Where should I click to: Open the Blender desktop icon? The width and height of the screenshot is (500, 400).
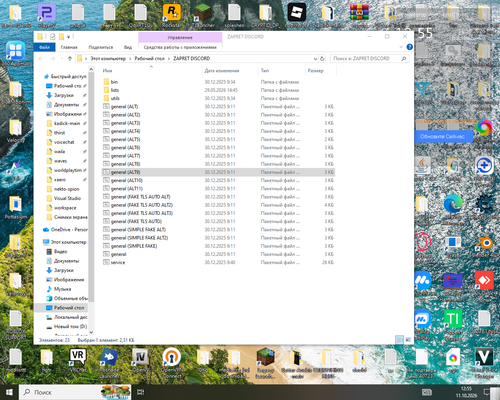point(484,242)
